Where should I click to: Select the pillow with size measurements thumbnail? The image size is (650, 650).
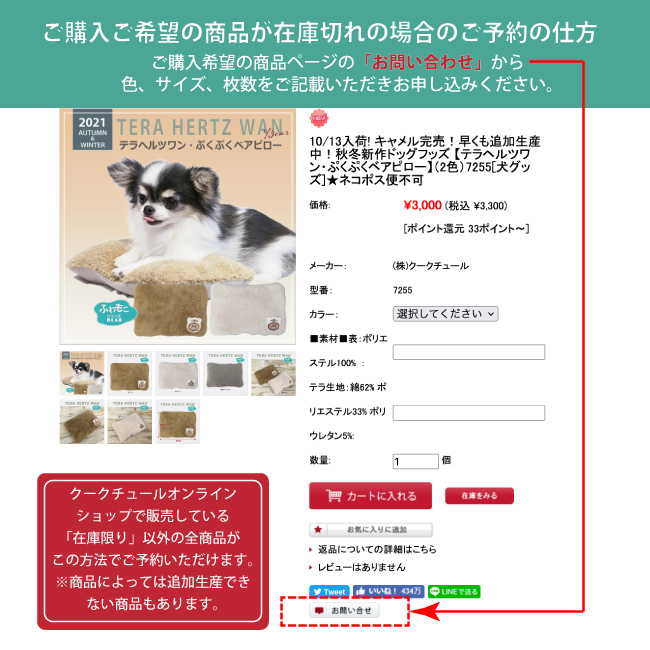(177, 422)
